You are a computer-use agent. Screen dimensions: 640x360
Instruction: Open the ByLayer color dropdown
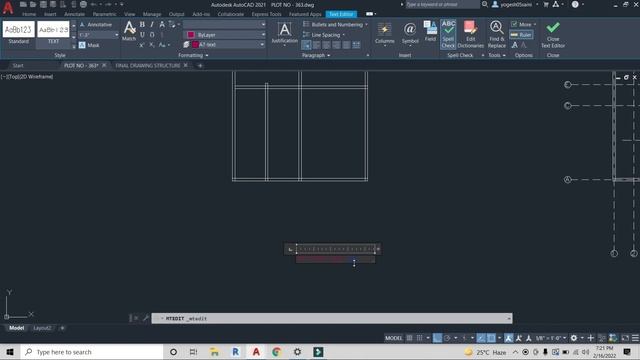point(263,35)
